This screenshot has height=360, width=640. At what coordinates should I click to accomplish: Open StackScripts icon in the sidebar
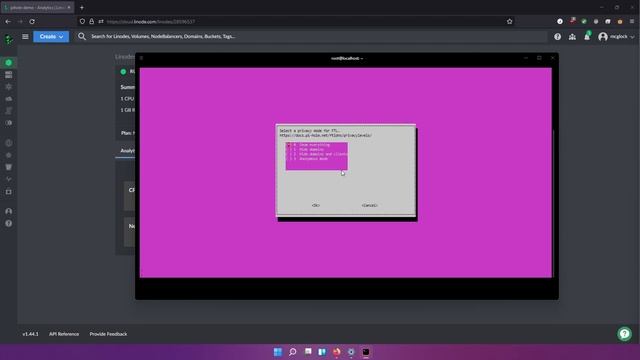pyautogui.click(x=9, y=111)
